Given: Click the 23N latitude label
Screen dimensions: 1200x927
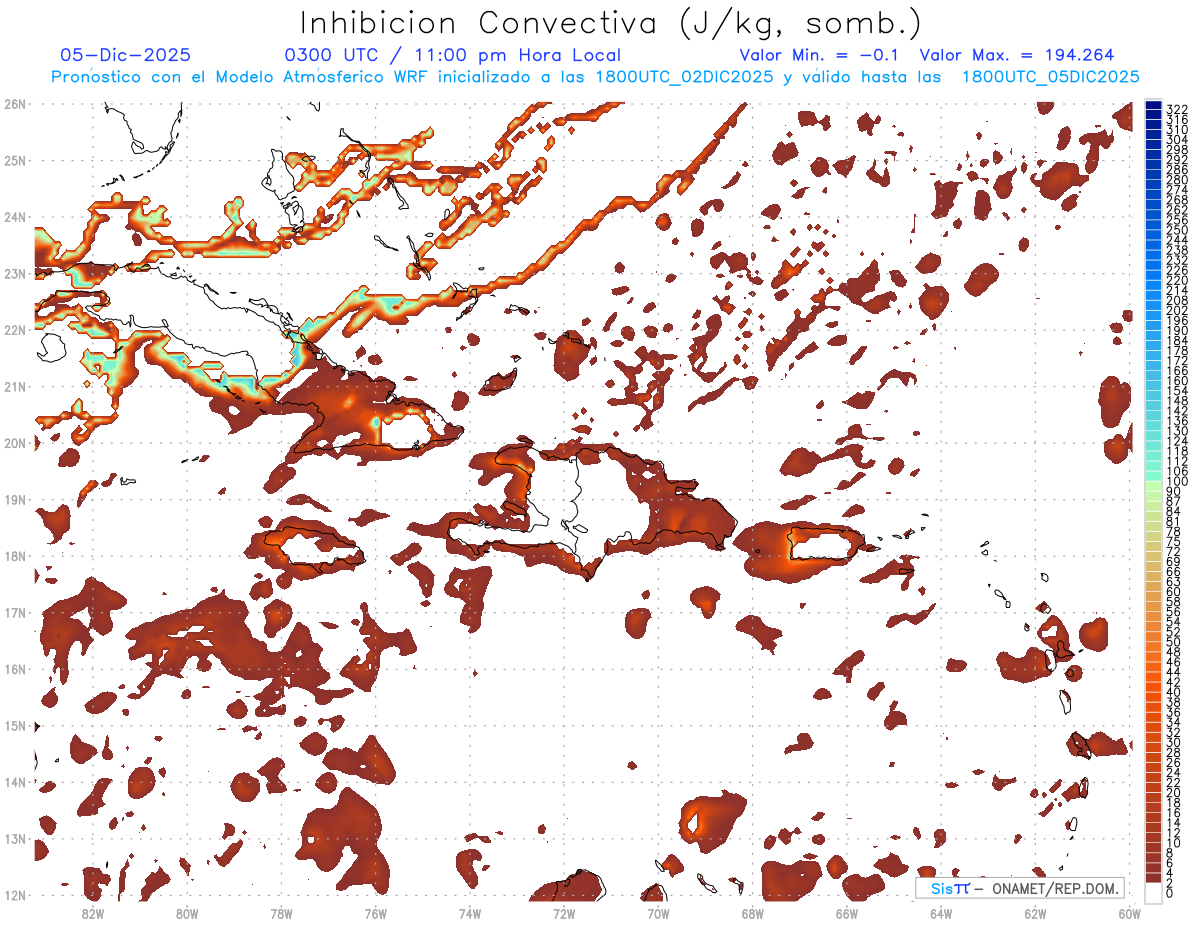Looking at the screenshot, I should pyautogui.click(x=15, y=273).
